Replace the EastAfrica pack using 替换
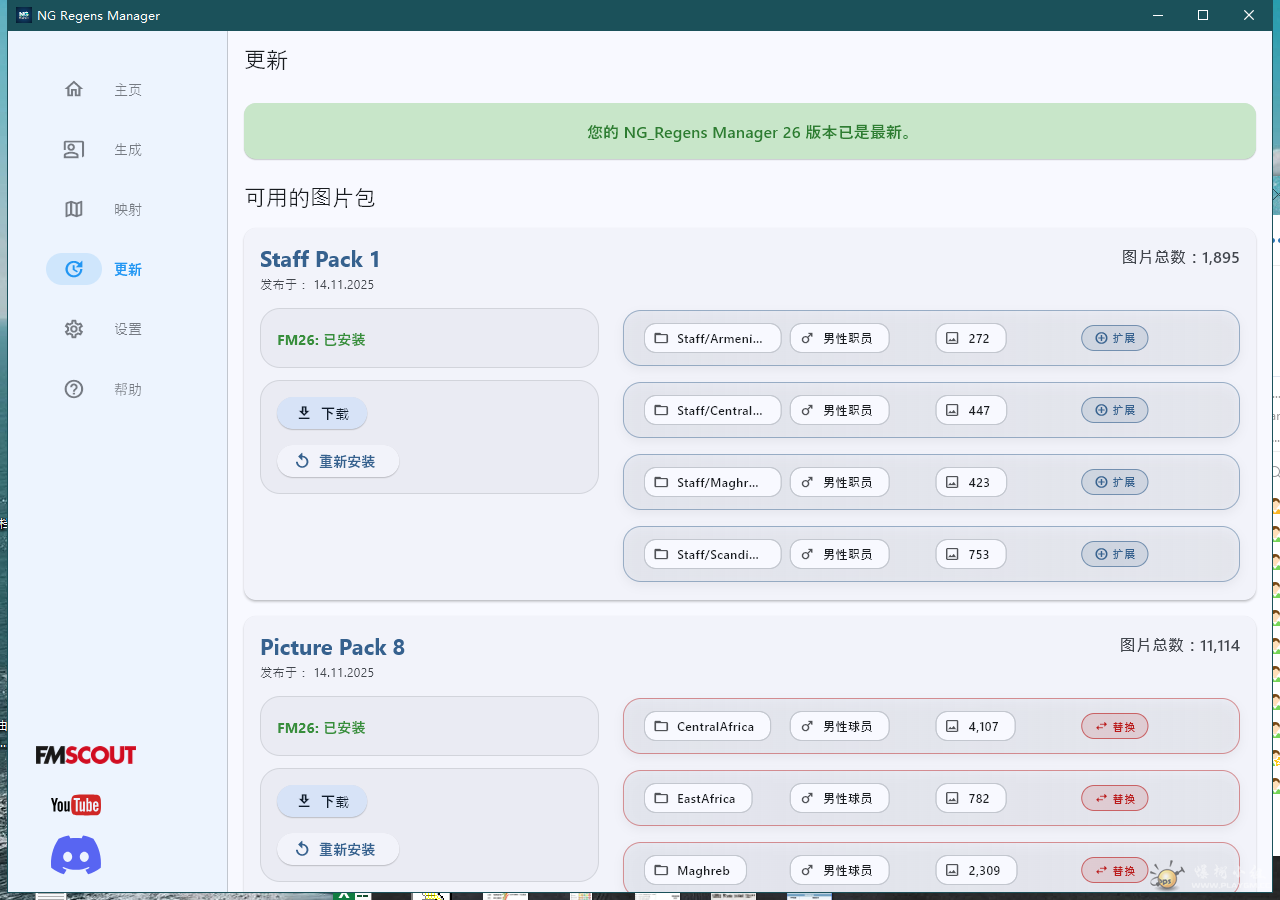Image resolution: width=1280 pixels, height=900 pixels. [x=1114, y=798]
